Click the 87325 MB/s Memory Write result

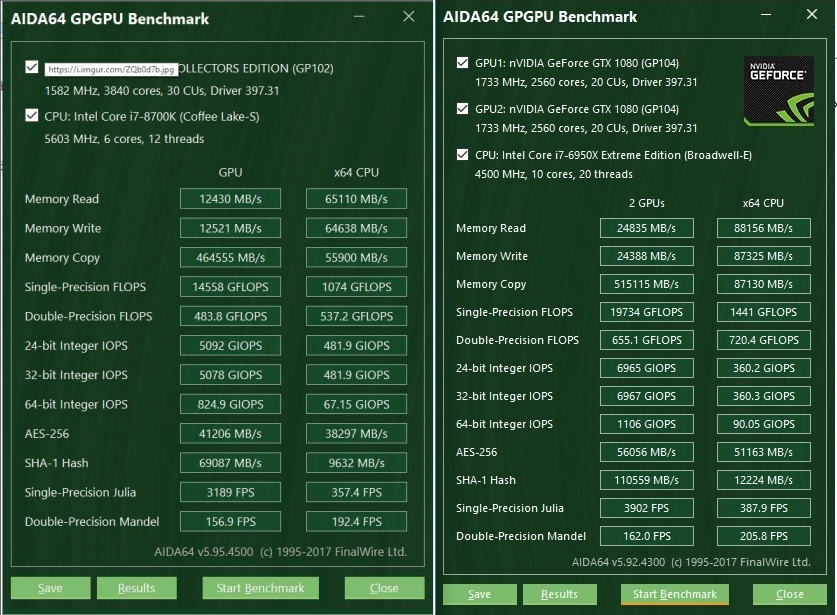(763, 256)
